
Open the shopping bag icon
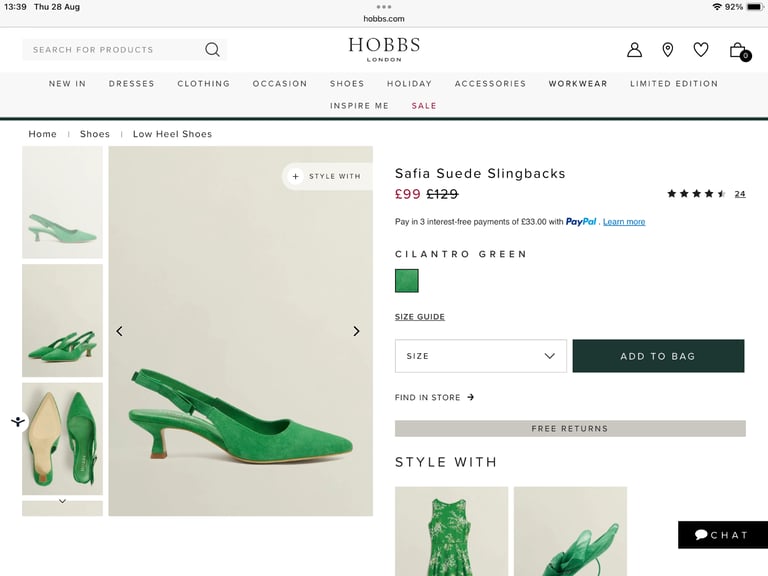pos(739,50)
